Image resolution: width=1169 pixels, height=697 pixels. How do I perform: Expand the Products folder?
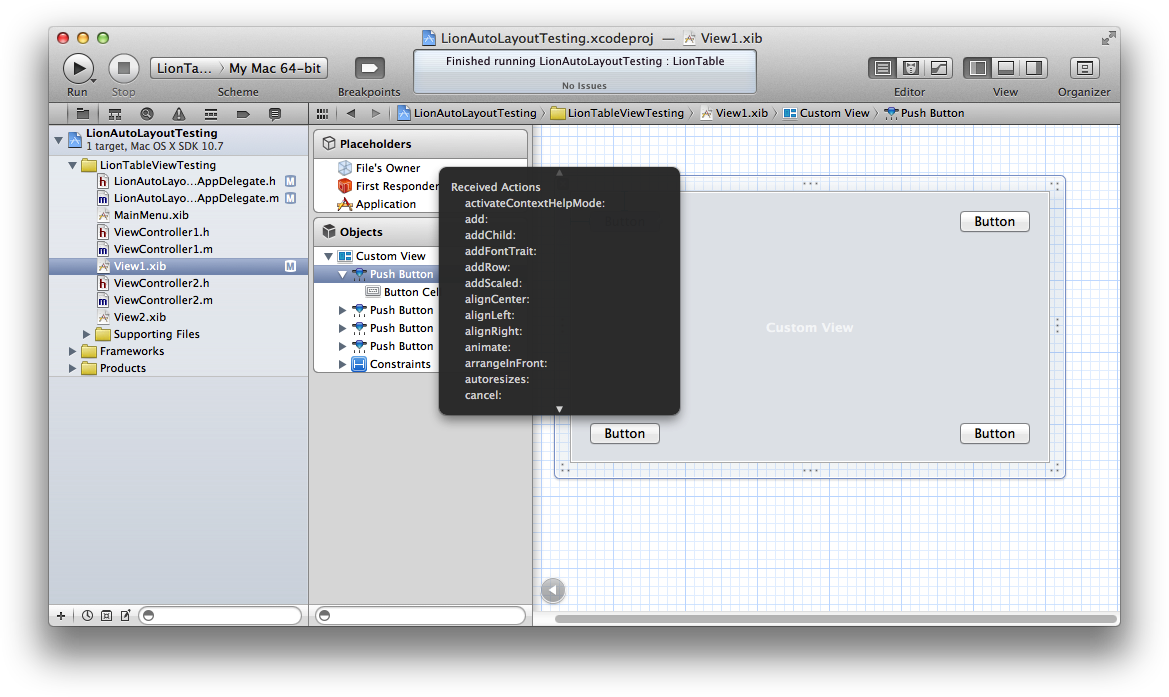point(72,368)
